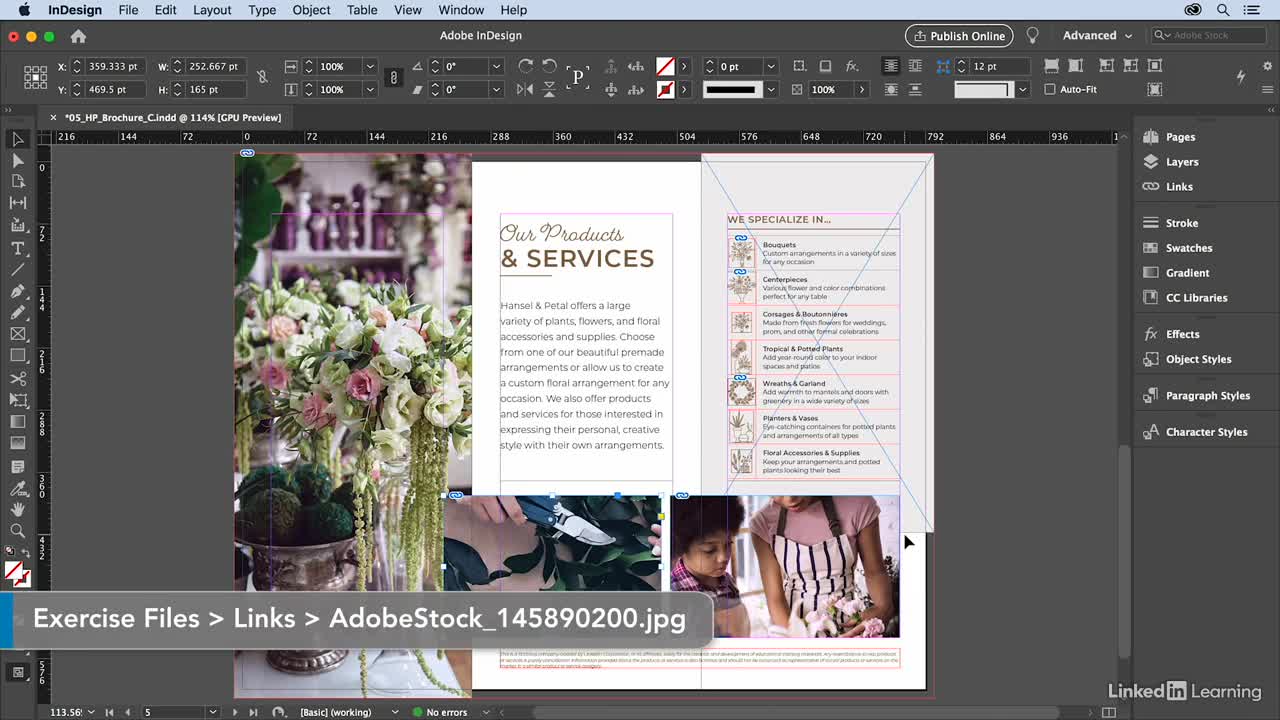Select the Free Transform tool
This screenshot has height=720, width=1280.
pyautogui.click(x=18, y=400)
